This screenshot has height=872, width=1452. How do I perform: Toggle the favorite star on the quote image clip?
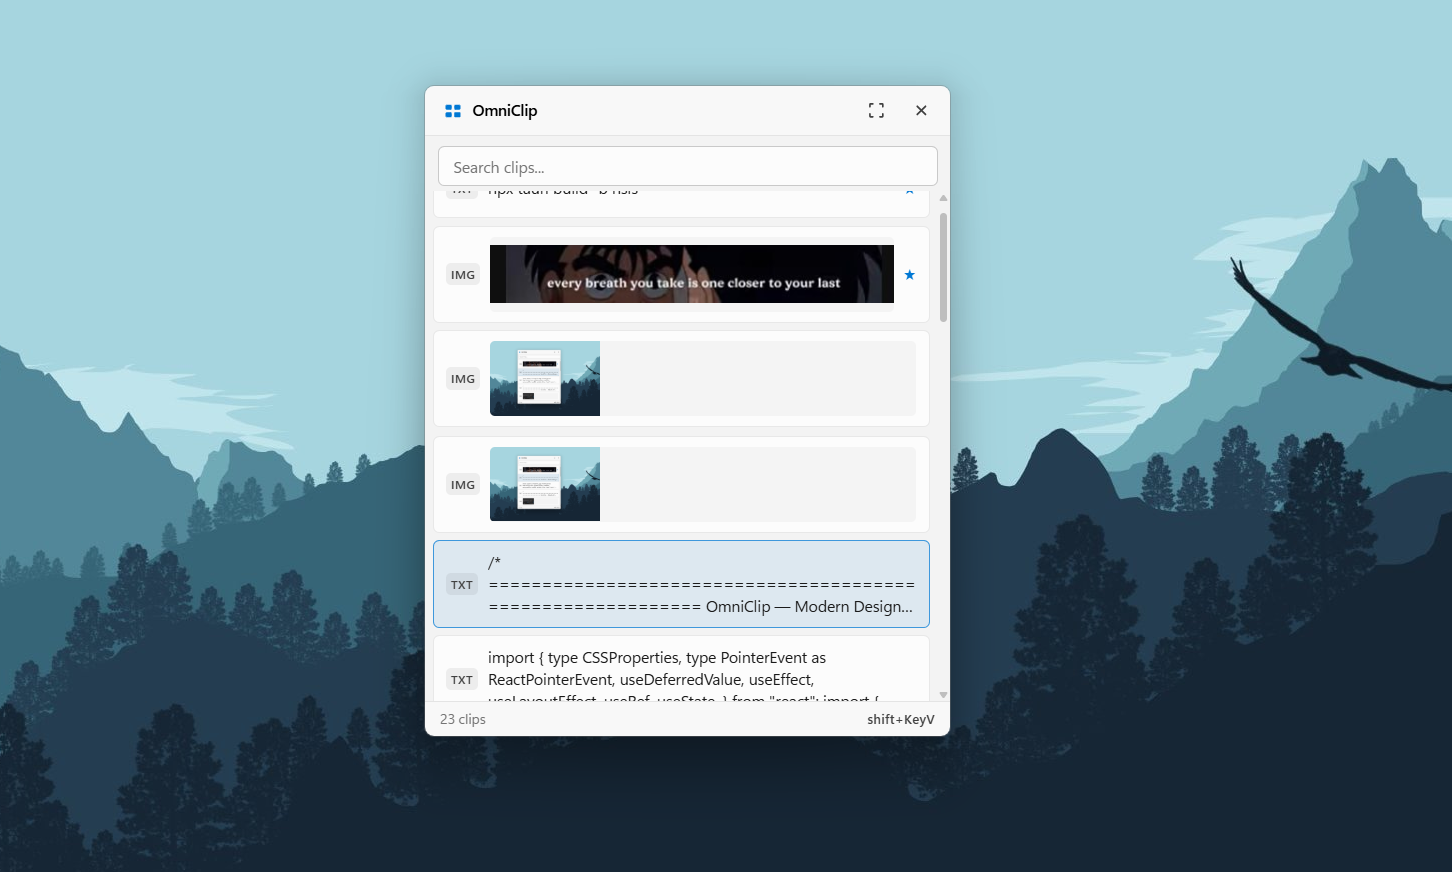[x=909, y=275]
